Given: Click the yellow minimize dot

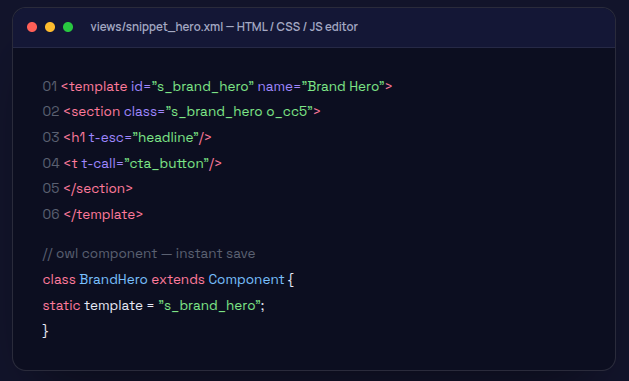Looking at the screenshot, I should [x=50, y=27].
